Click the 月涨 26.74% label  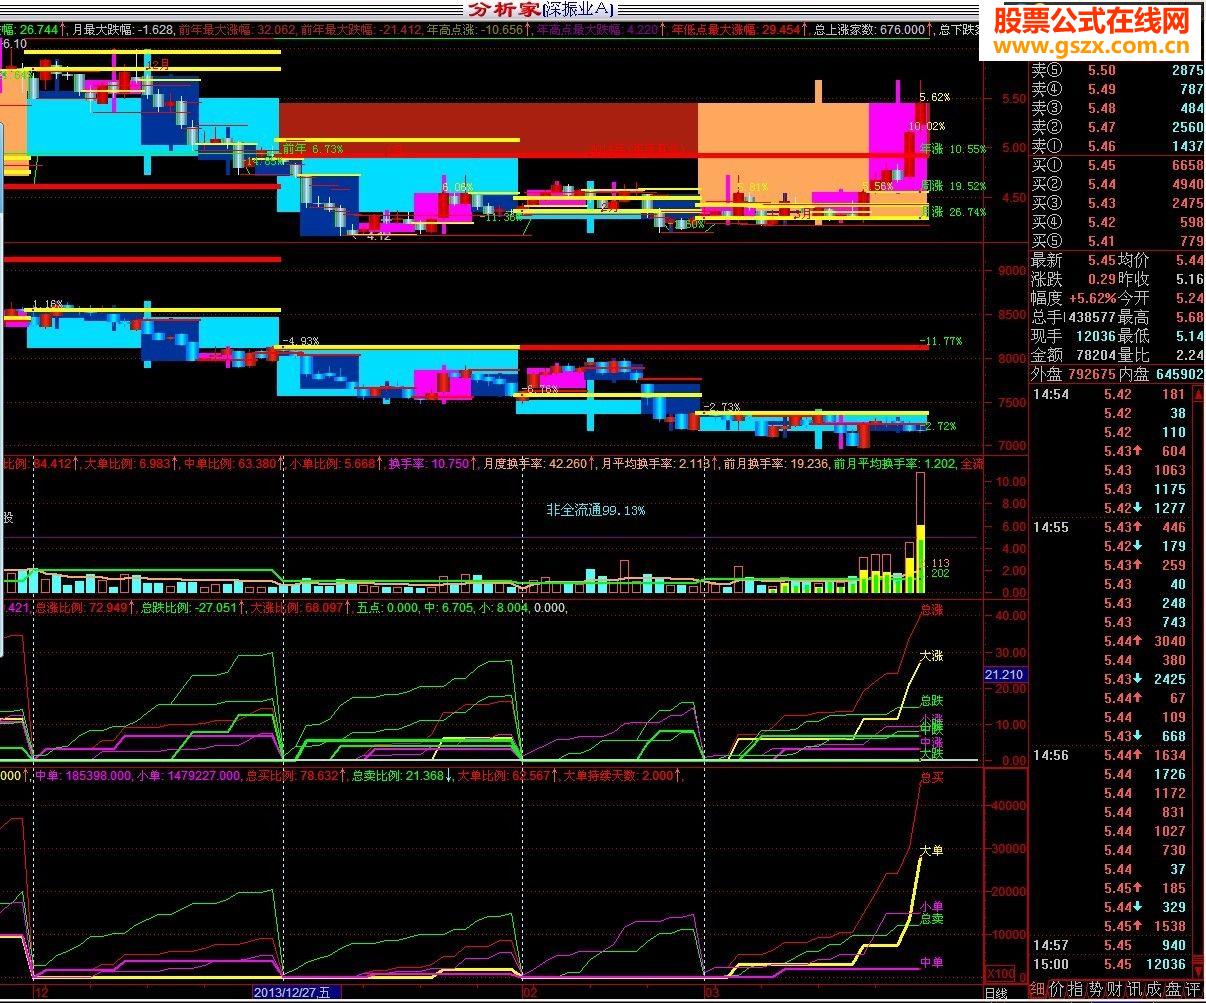[x=953, y=212]
